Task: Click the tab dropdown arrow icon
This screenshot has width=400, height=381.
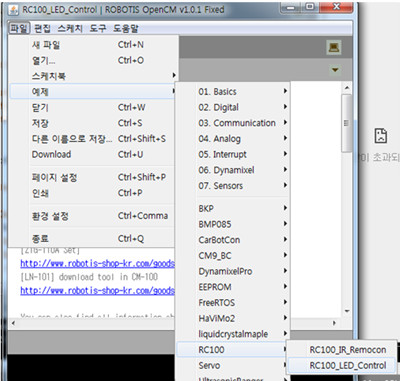Action: click(x=335, y=70)
